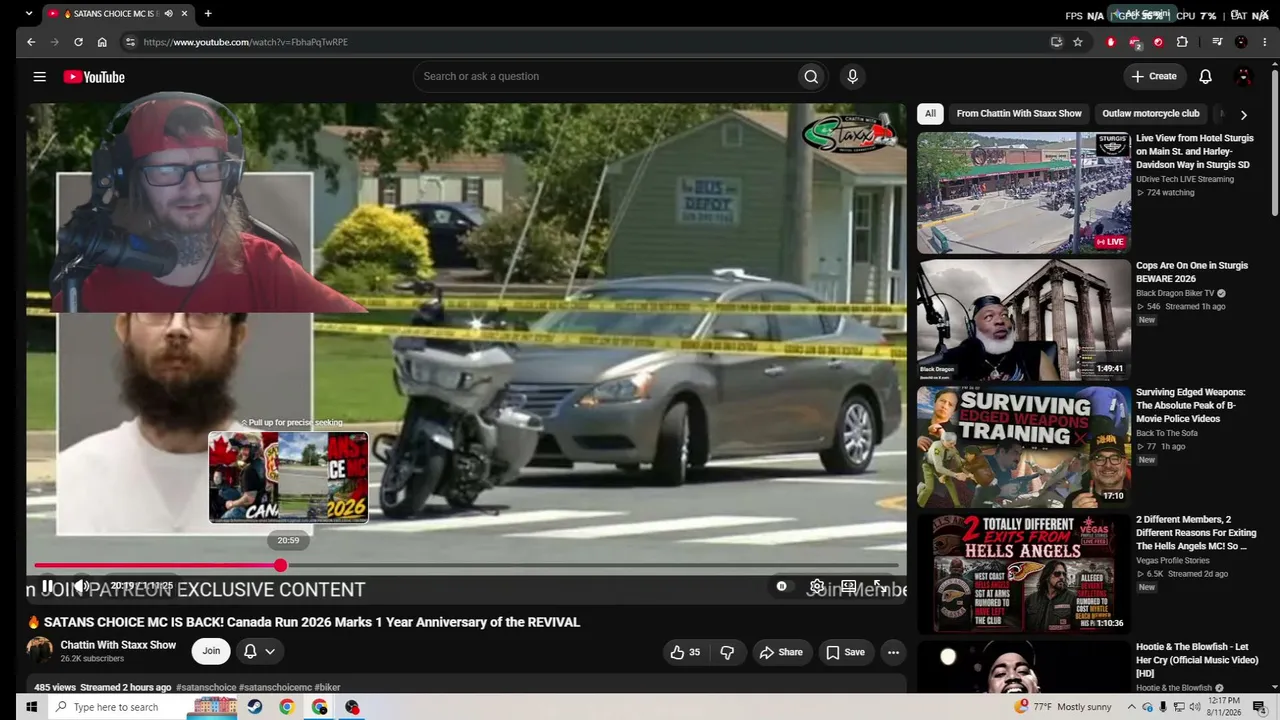Go to the YouTube home logo
This screenshot has height=720, width=1280.
[x=94, y=77]
